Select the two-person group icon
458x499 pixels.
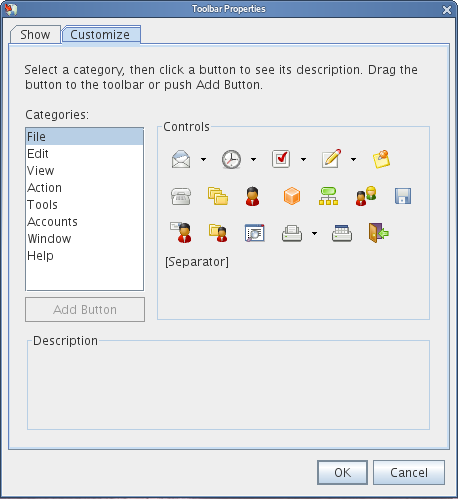point(366,196)
